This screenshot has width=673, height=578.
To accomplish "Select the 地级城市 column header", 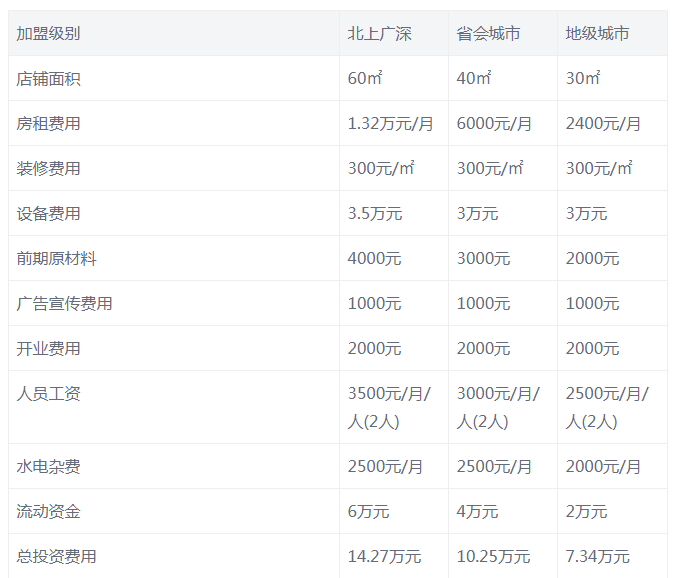I will click(x=597, y=34).
